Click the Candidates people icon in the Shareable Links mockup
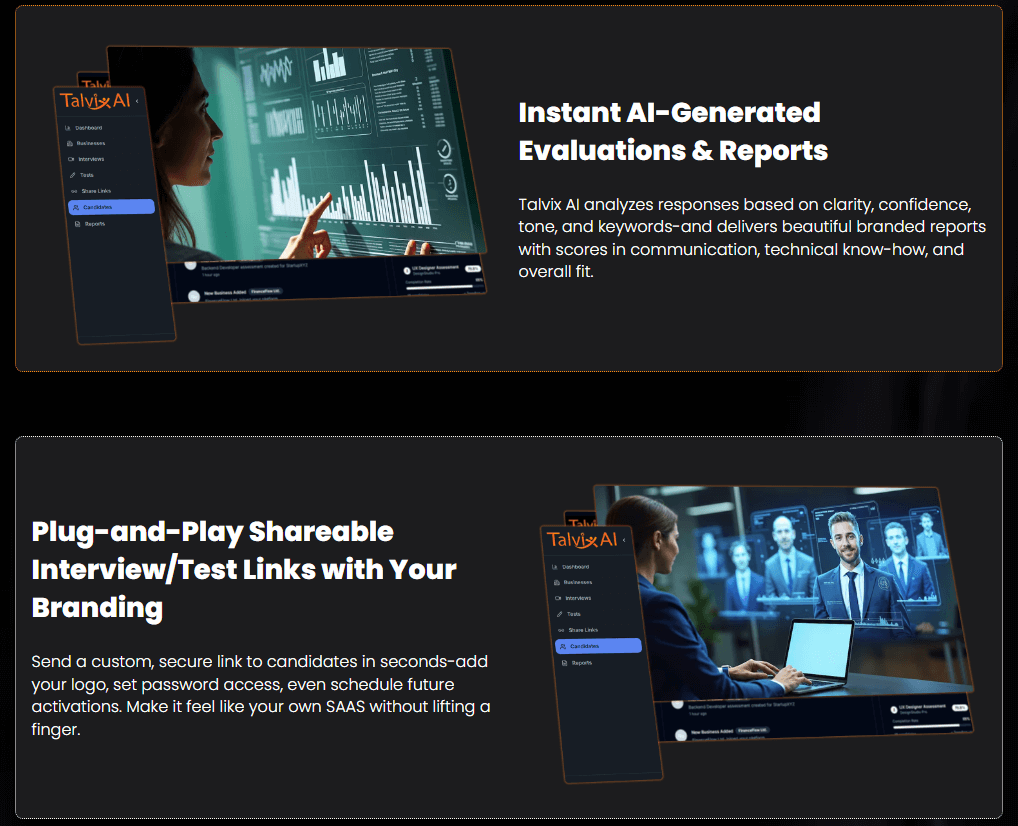This screenshot has width=1018, height=826. pos(563,647)
